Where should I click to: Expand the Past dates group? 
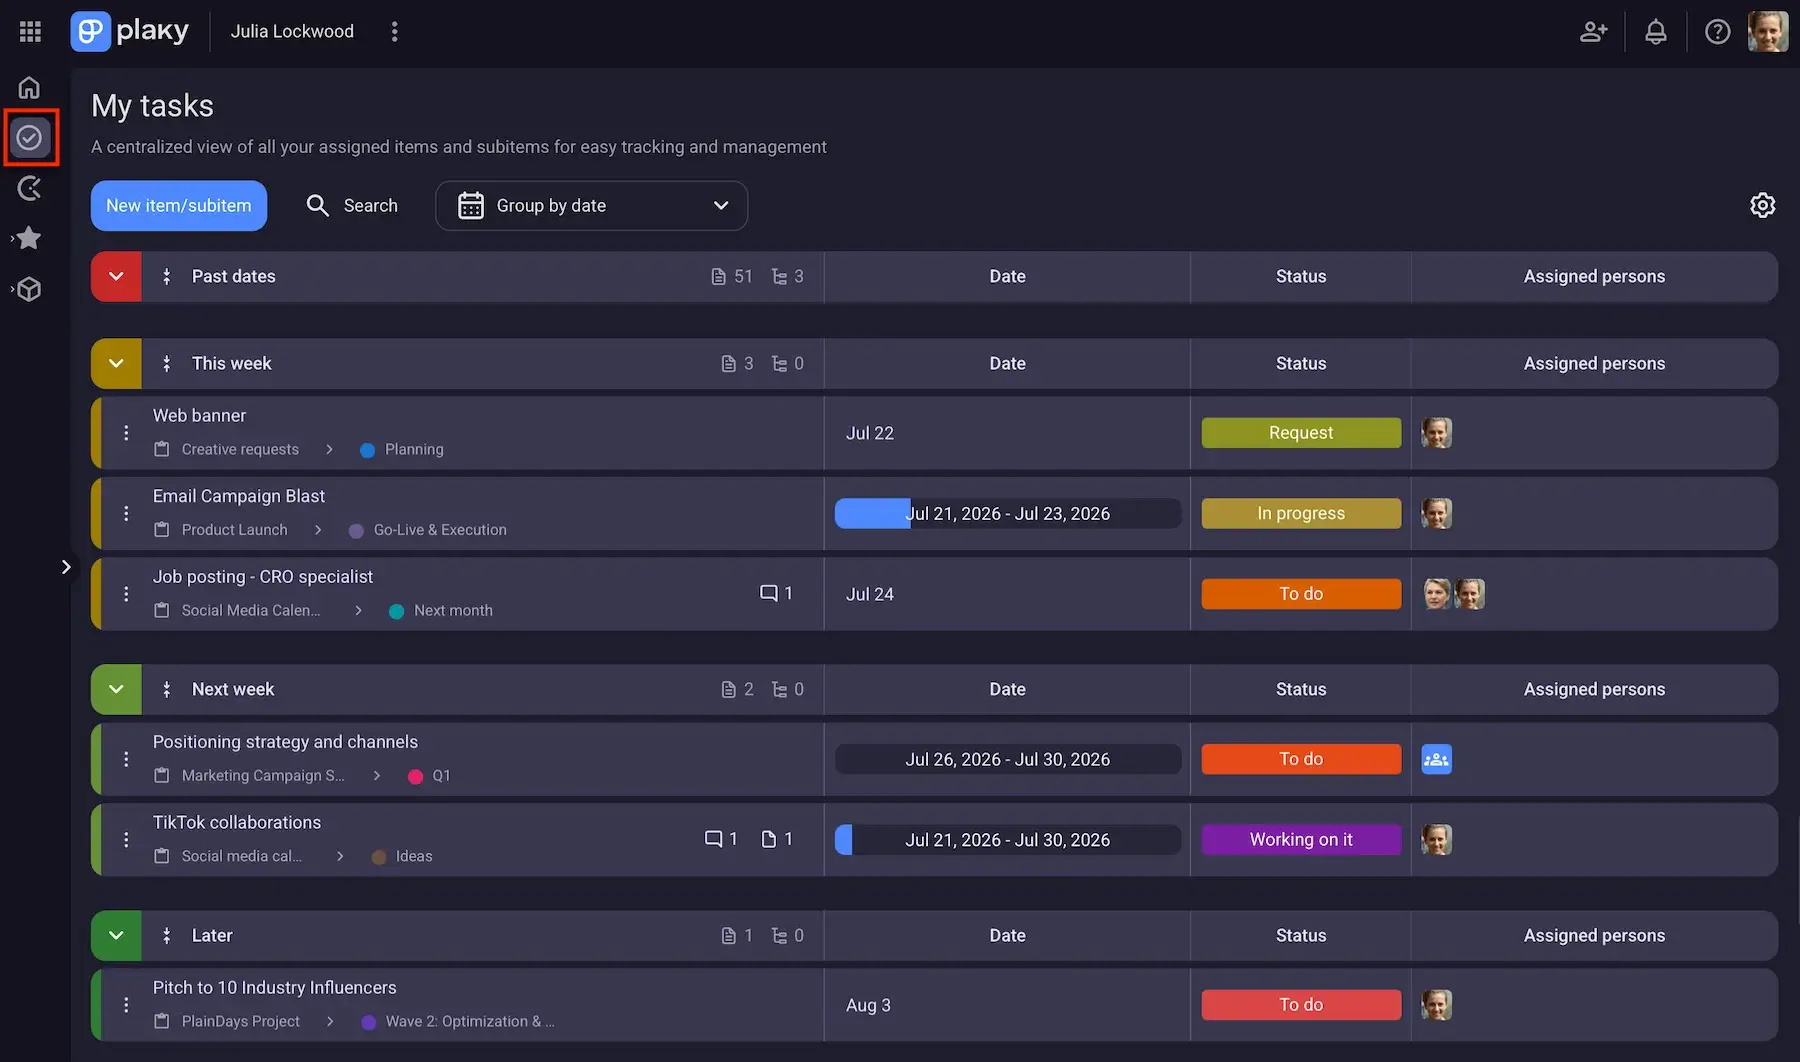click(x=116, y=276)
